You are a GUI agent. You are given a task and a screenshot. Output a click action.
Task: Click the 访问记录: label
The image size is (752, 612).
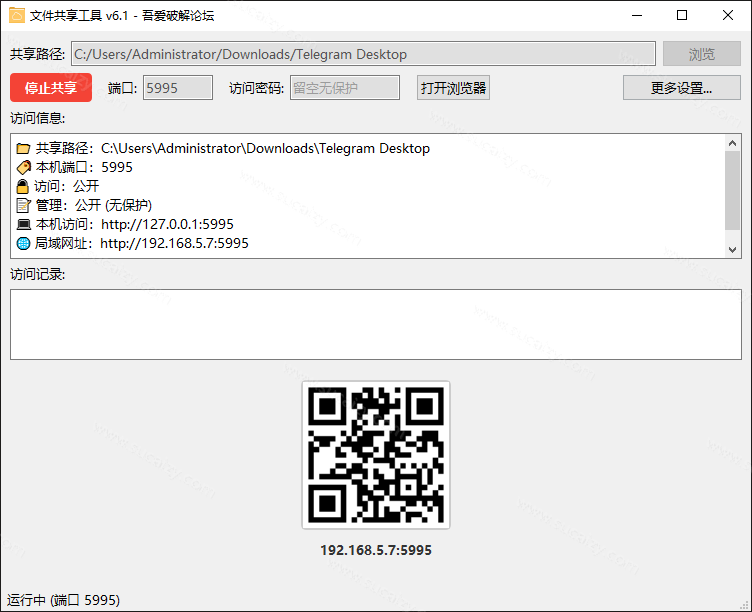[38, 274]
